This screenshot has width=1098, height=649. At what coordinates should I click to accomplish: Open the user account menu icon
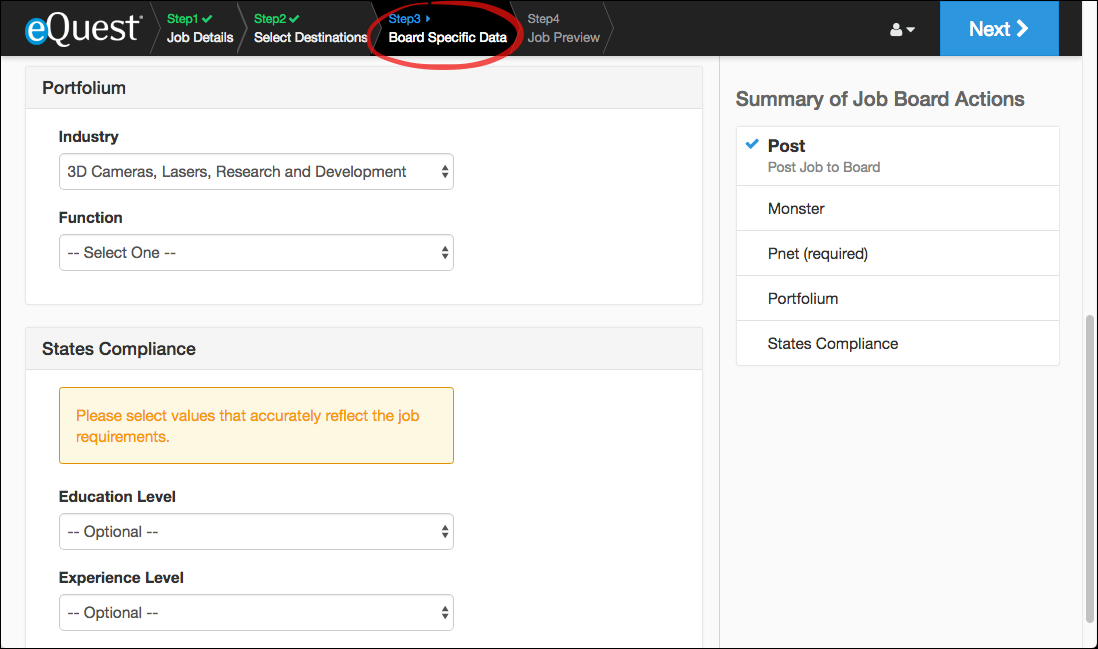click(x=902, y=30)
